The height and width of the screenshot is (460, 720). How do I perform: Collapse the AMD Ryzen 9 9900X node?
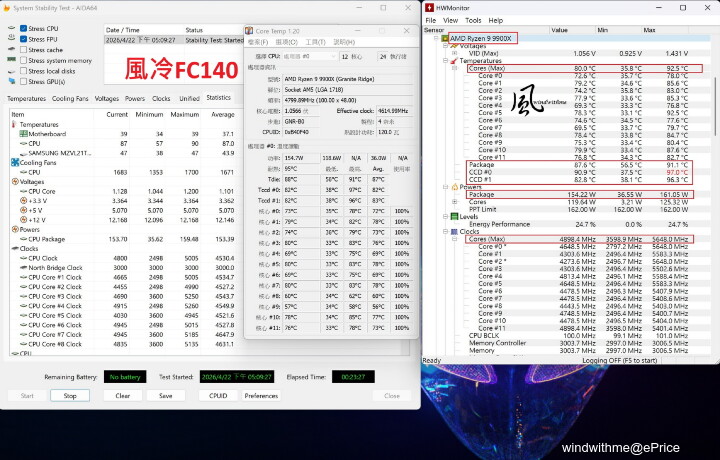436,38
